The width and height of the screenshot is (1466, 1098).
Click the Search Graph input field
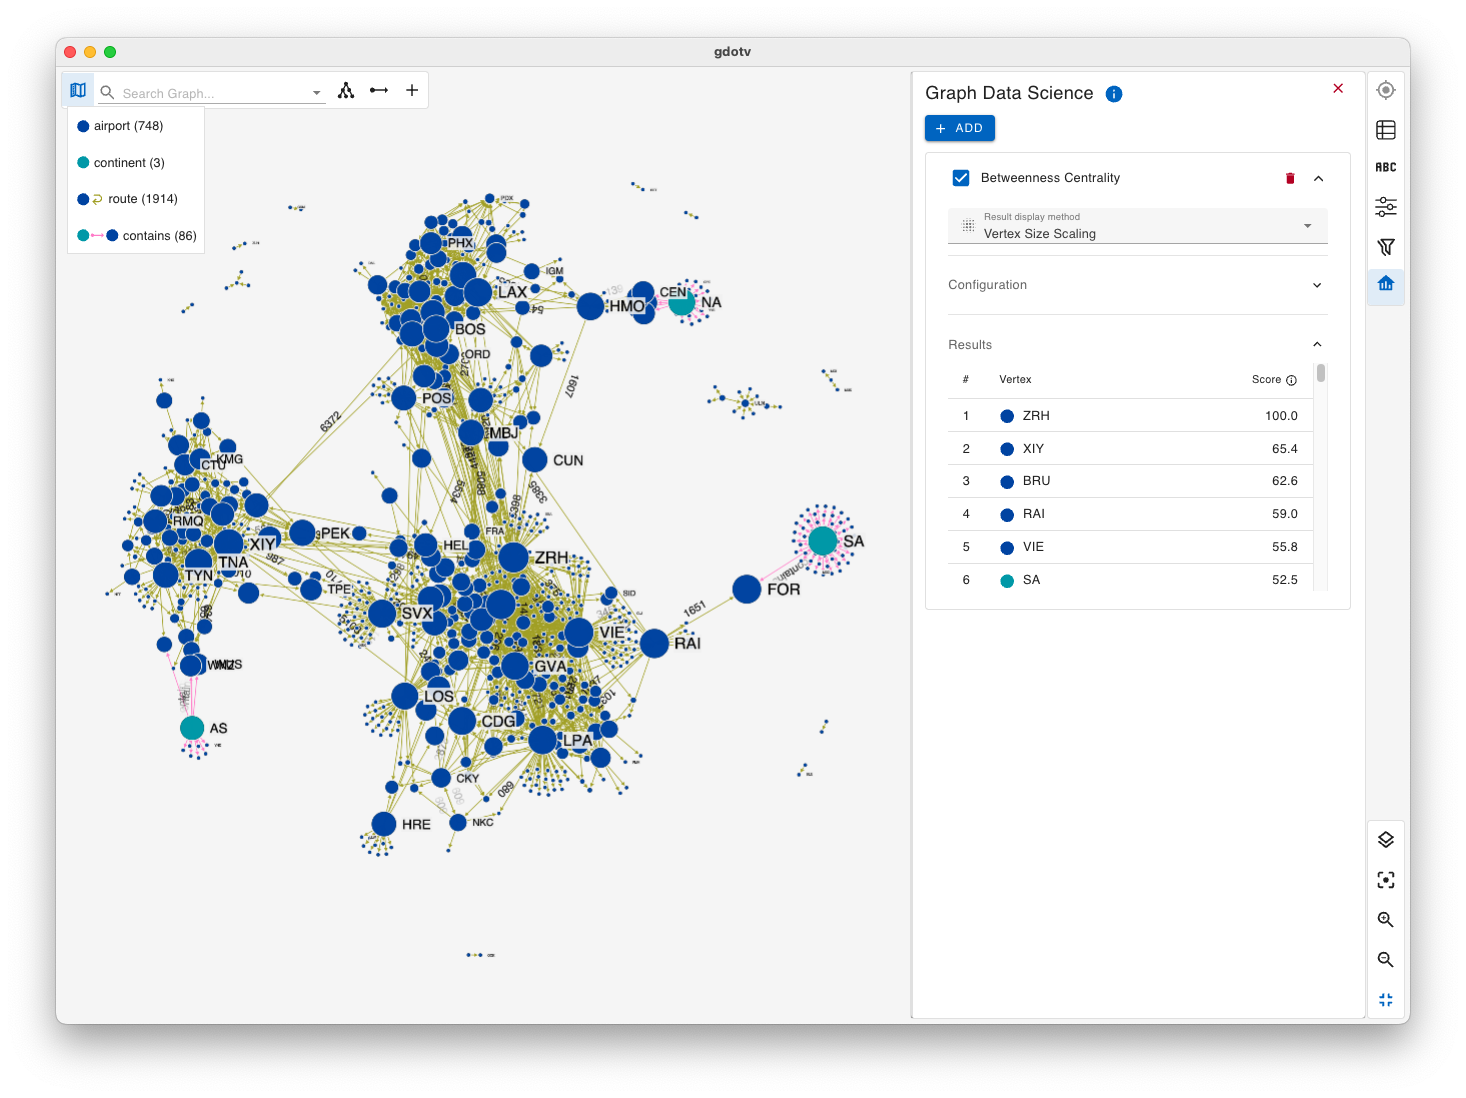click(x=214, y=93)
